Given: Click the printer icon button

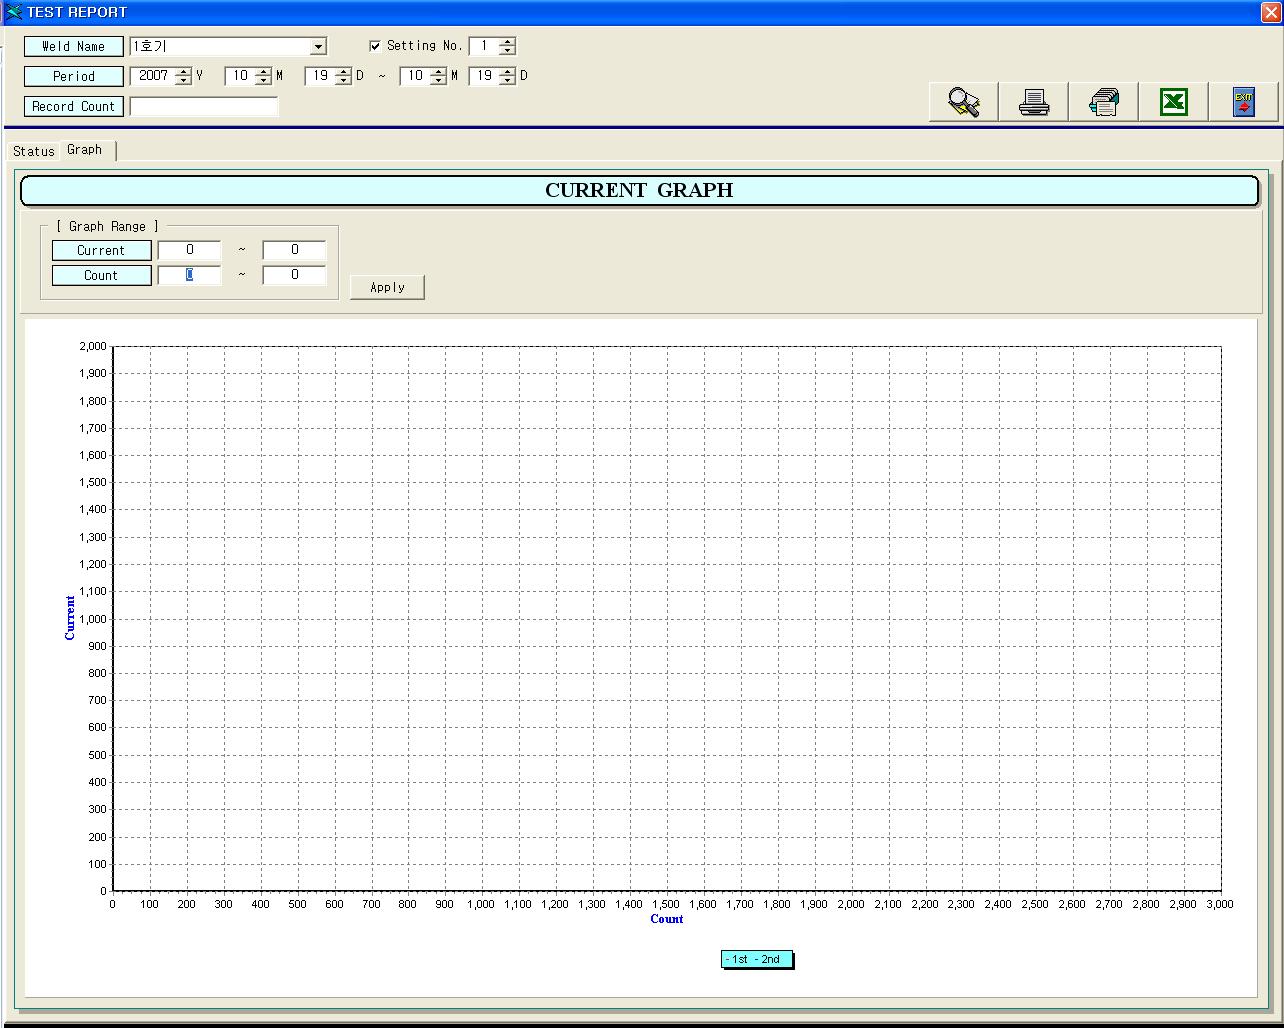Looking at the screenshot, I should click(x=1034, y=102).
